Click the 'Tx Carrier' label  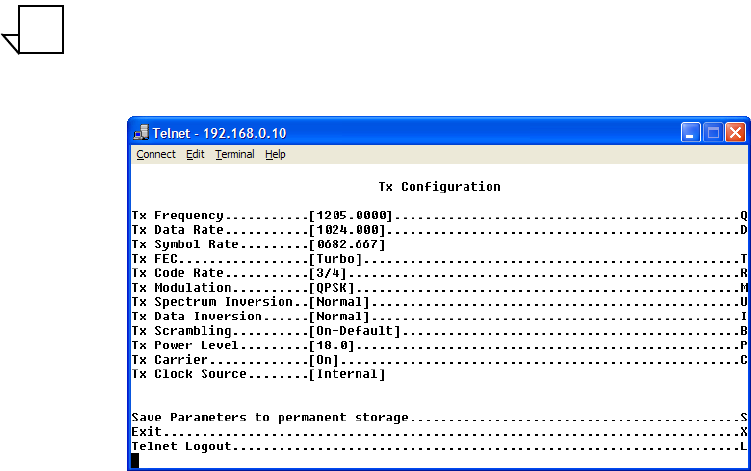[x=170, y=359]
